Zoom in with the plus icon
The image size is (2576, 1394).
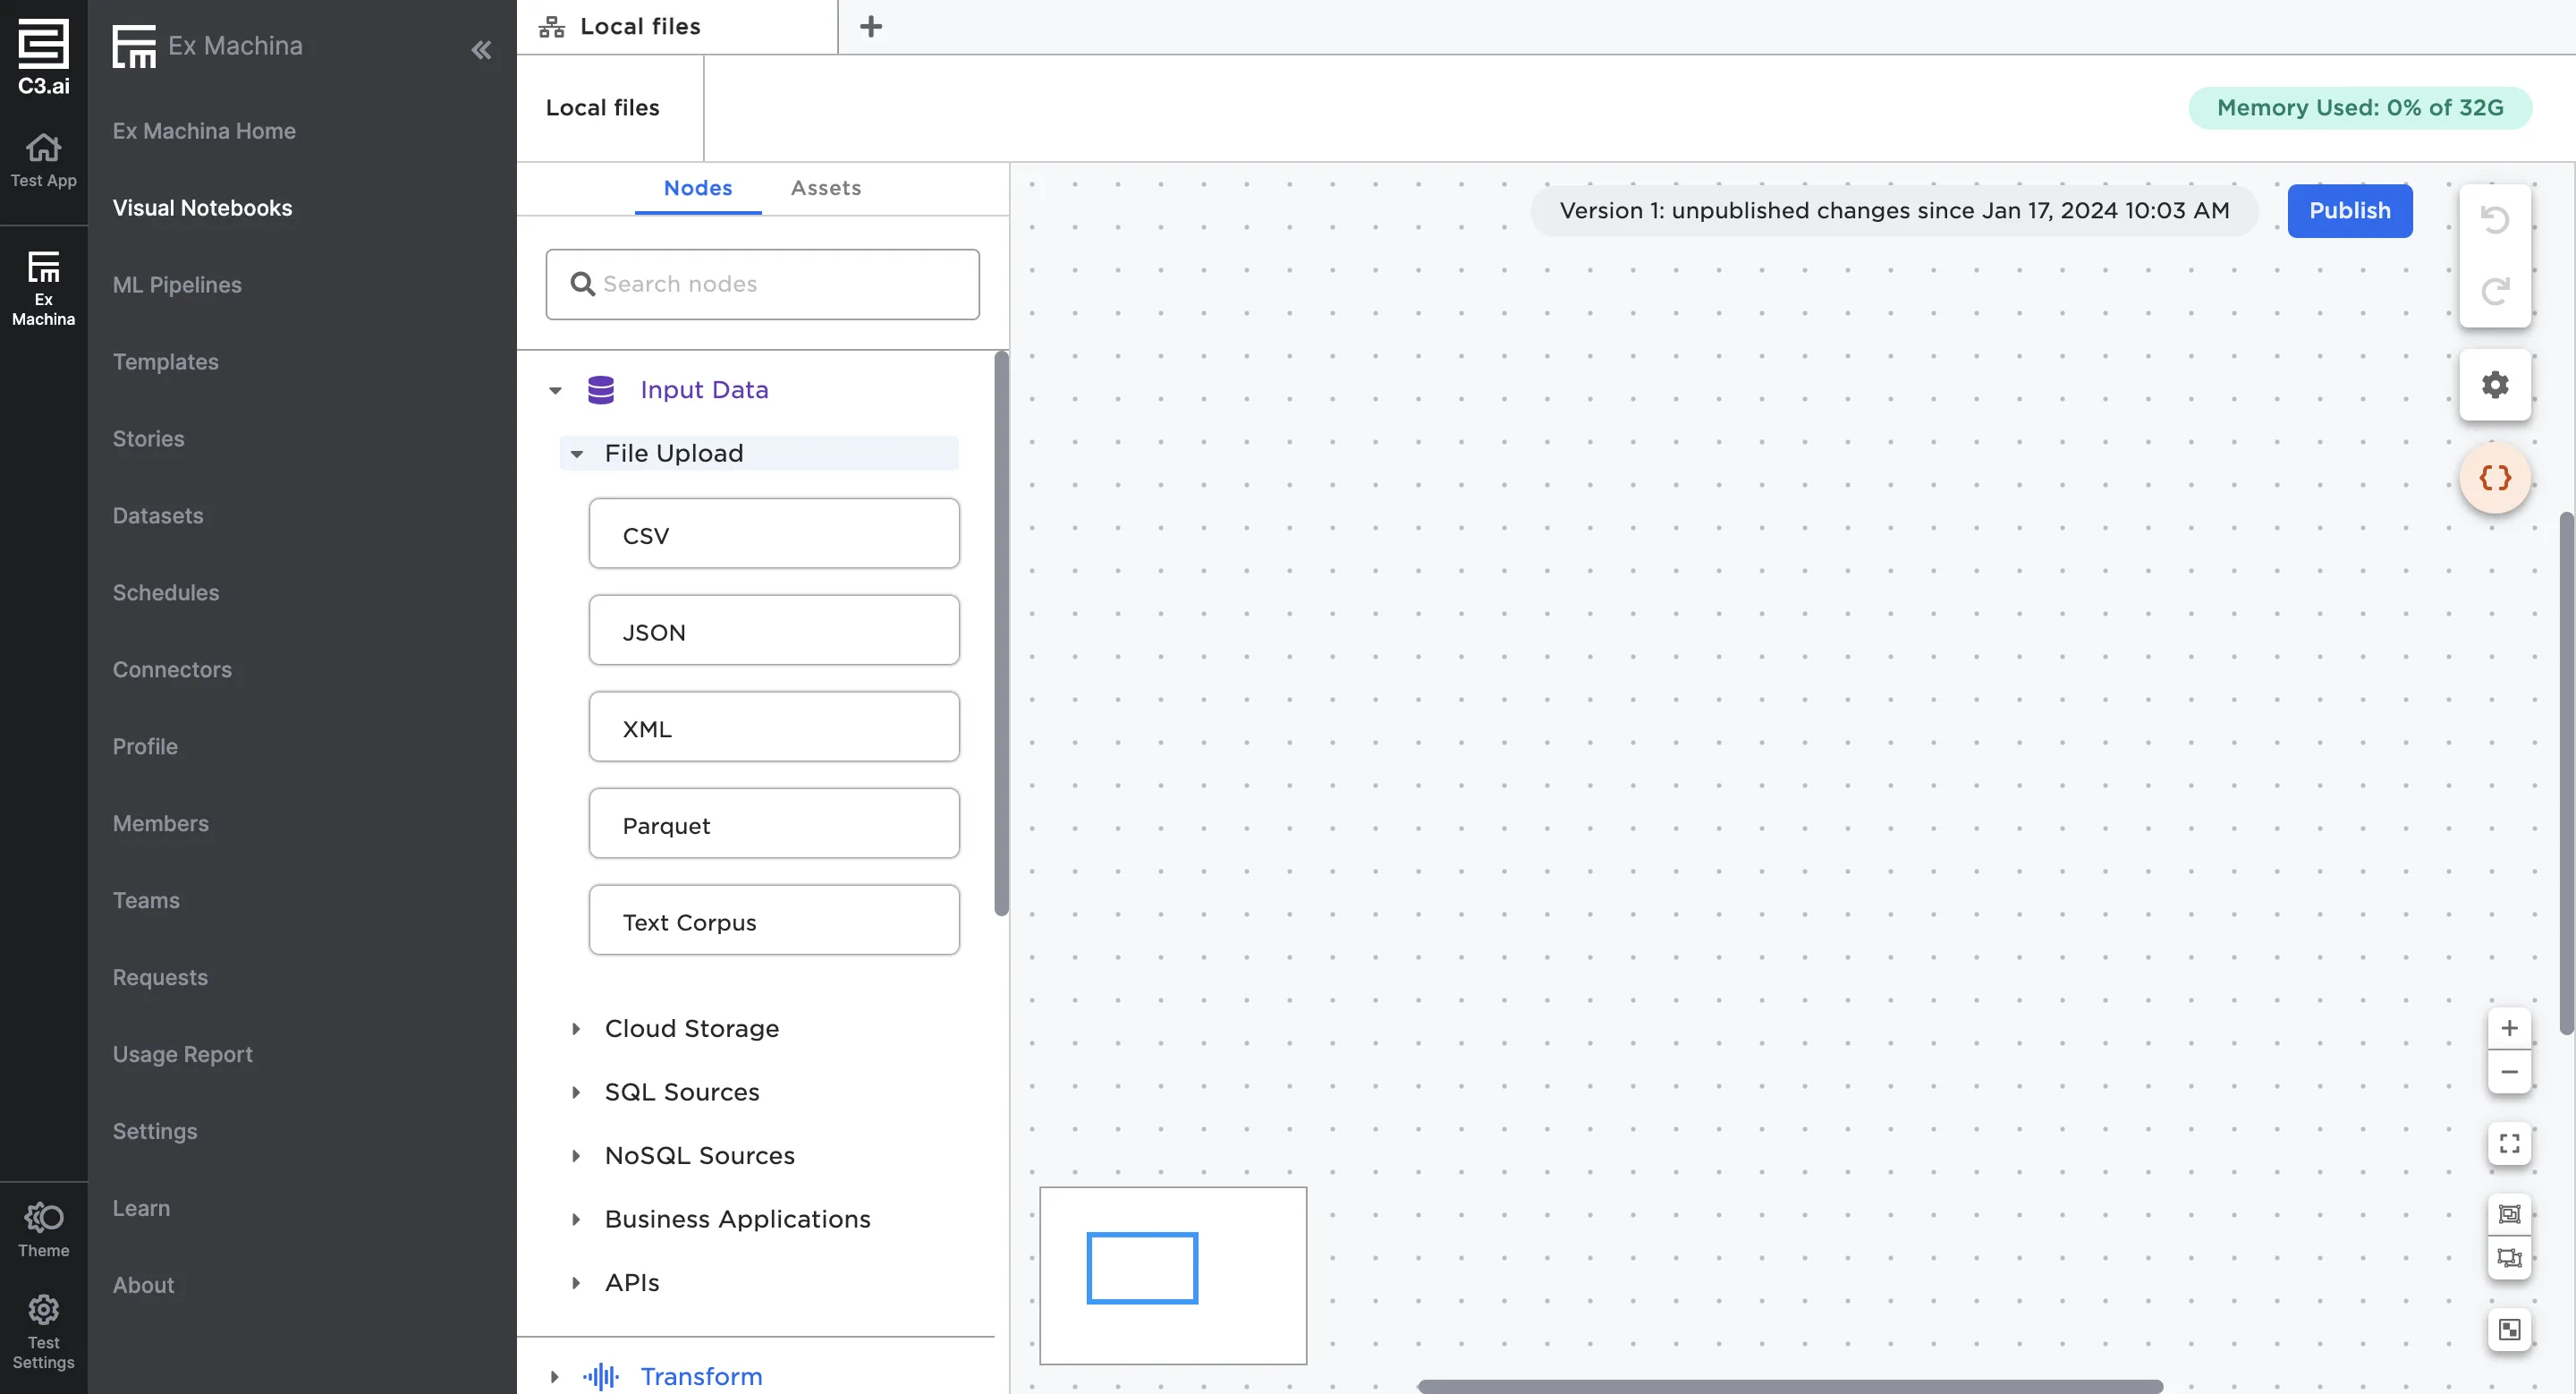[x=2508, y=1028]
